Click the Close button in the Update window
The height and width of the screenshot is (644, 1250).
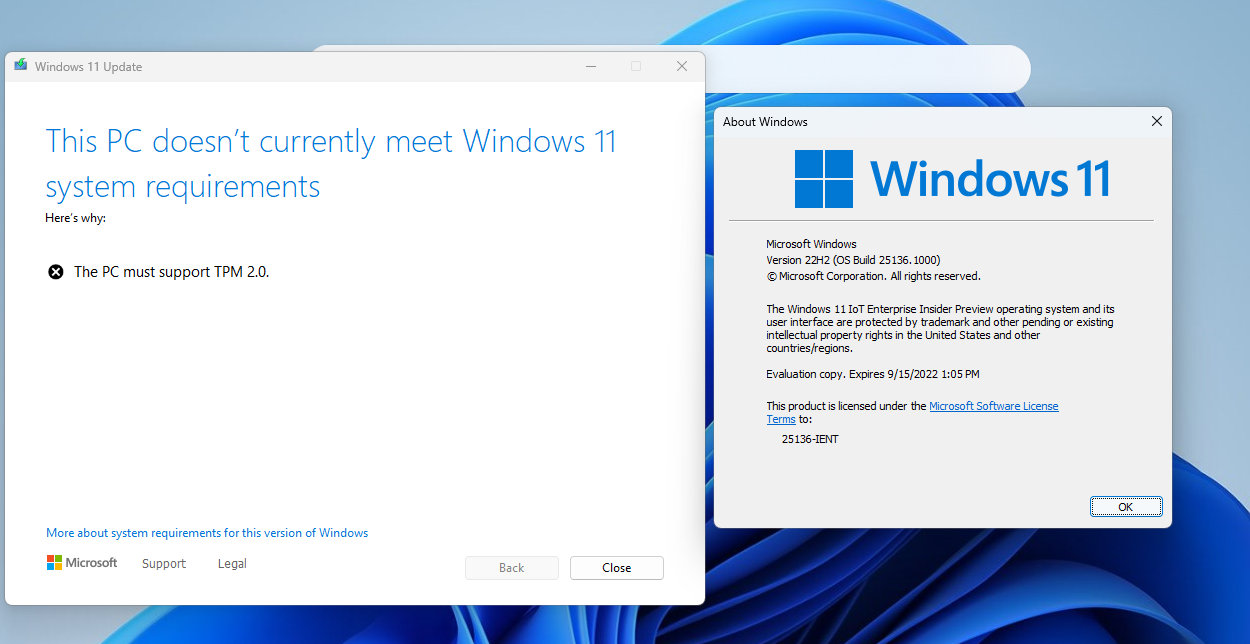pos(617,568)
